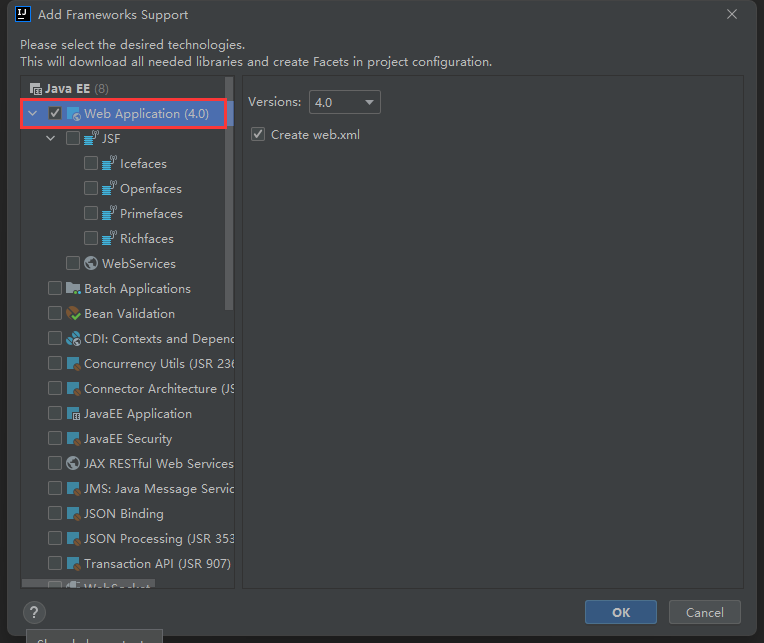The width and height of the screenshot is (764, 643).
Task: Click the JavaEE Security icon
Action: click(73, 438)
